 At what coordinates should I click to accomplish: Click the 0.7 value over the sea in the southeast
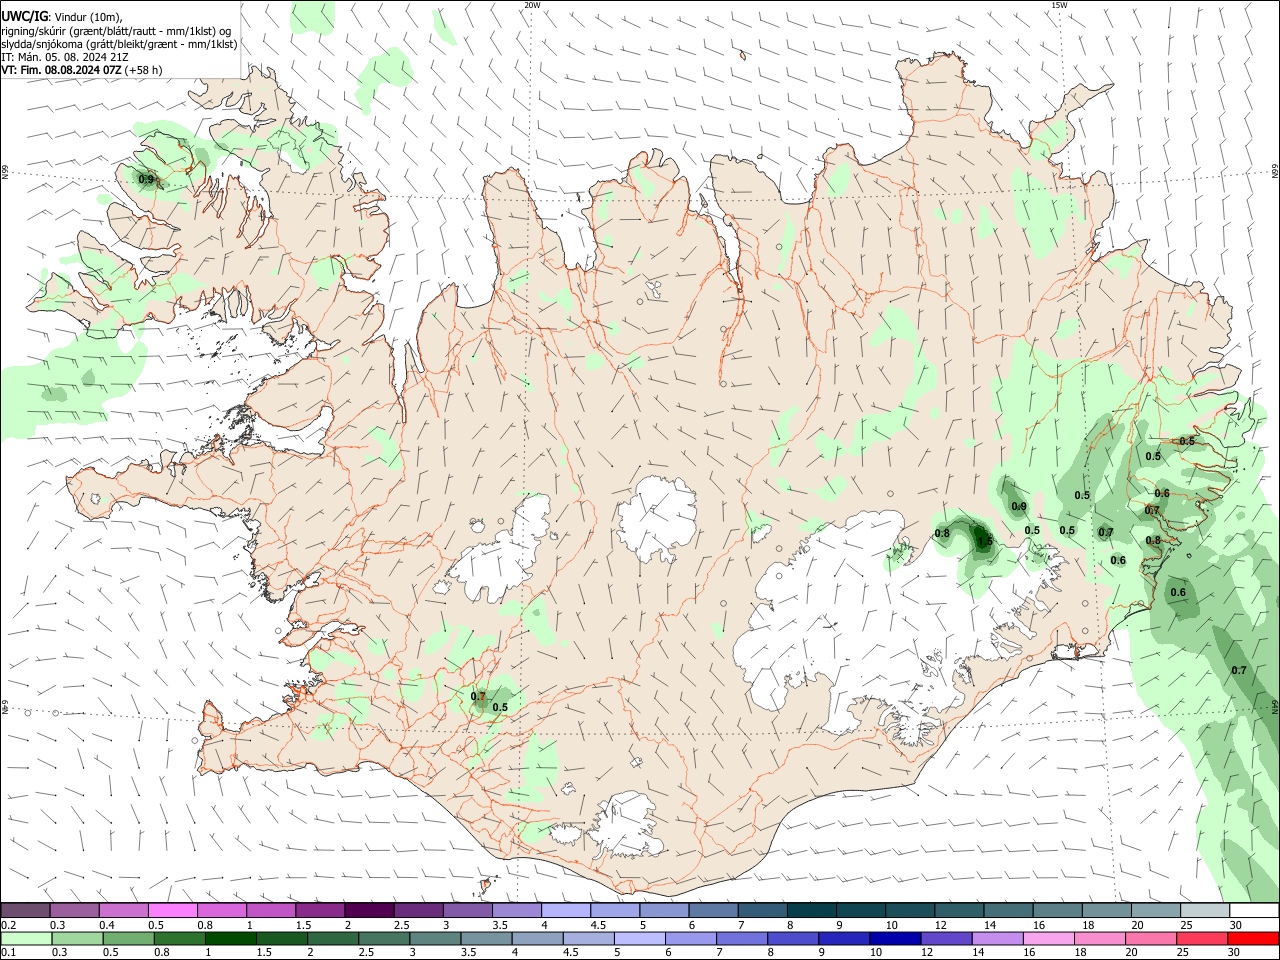pyautogui.click(x=1239, y=670)
